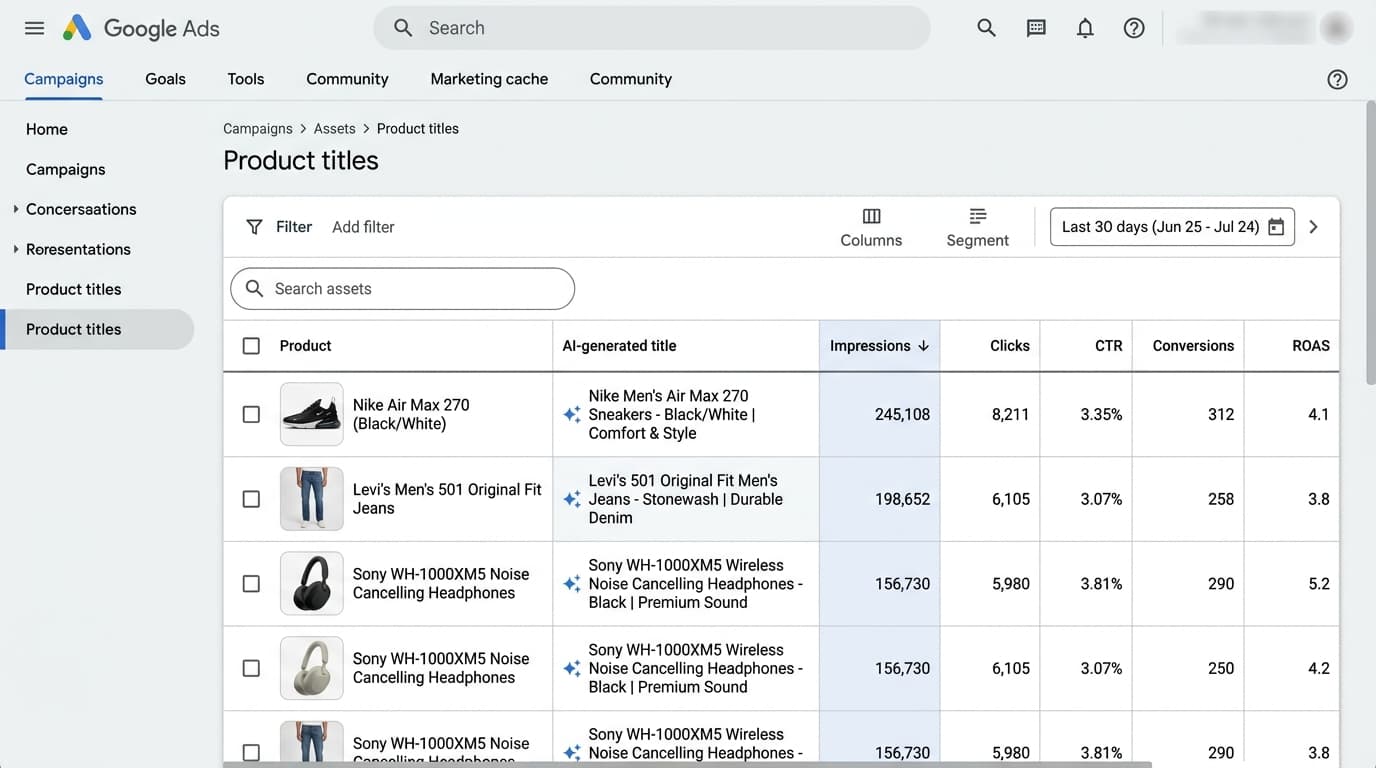Screen dimensions: 1376x768
Task: Click the 198,652 impressions value
Action: pos(902,499)
